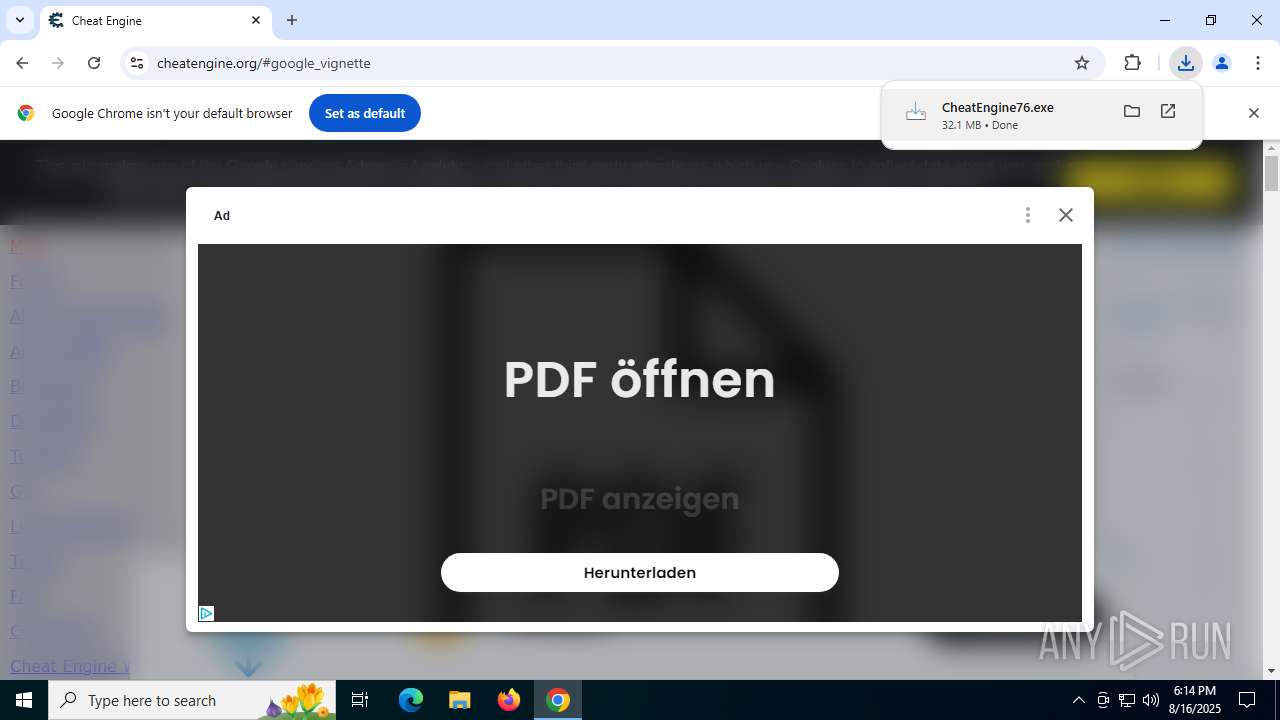Viewport: 1280px width, 720px height.
Task: Click the Herunterladen button
Action: 640,572
